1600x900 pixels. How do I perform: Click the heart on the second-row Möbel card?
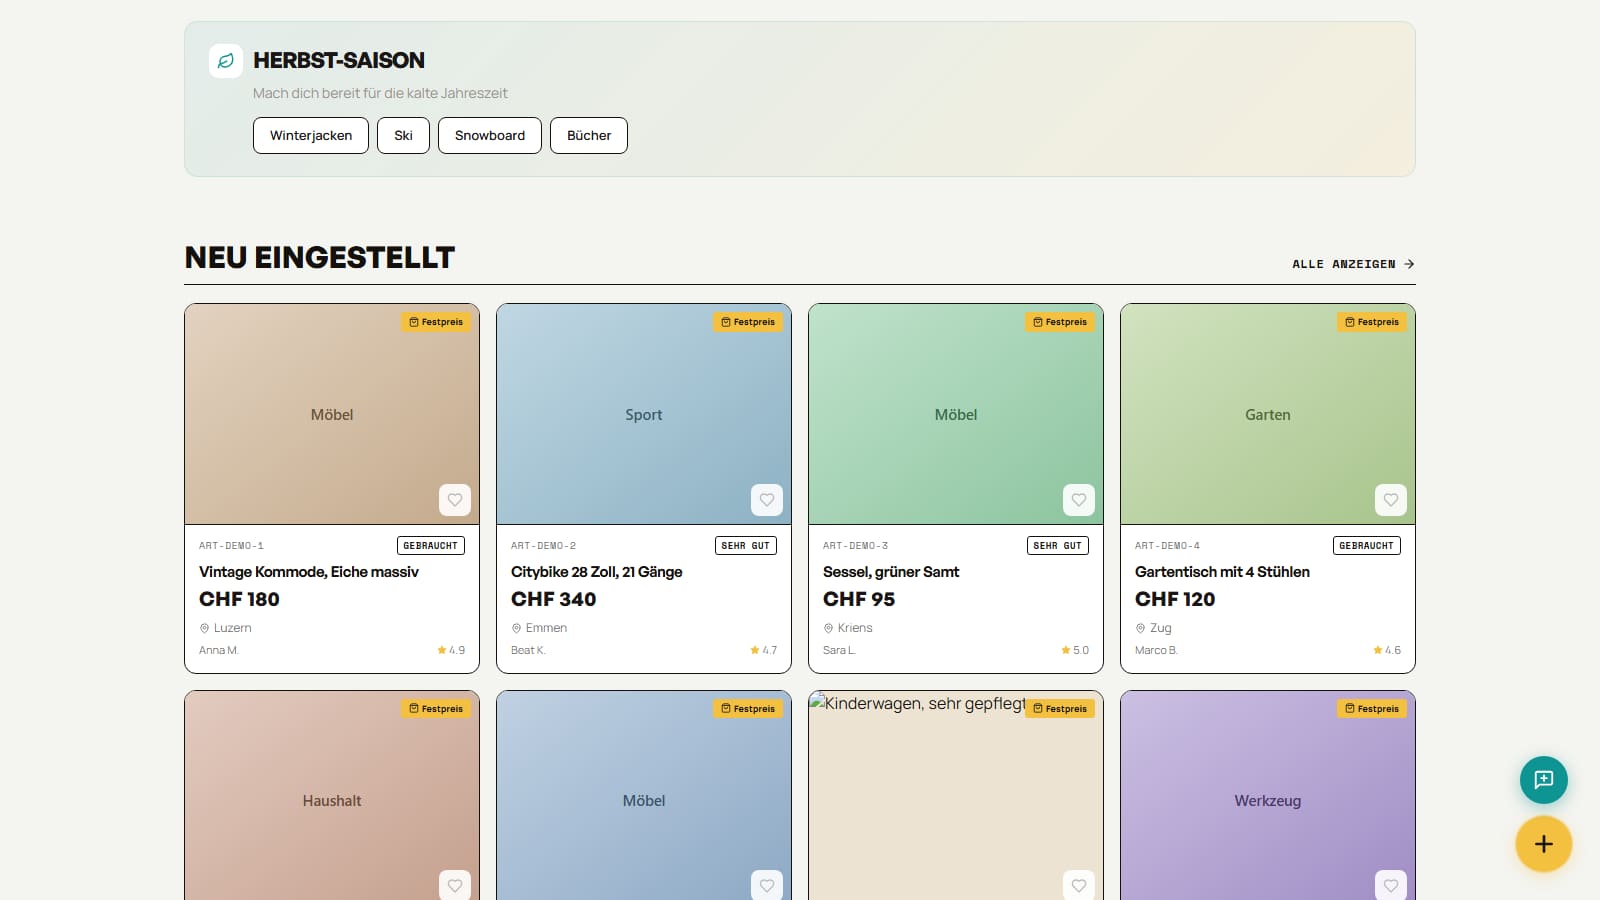767,885
